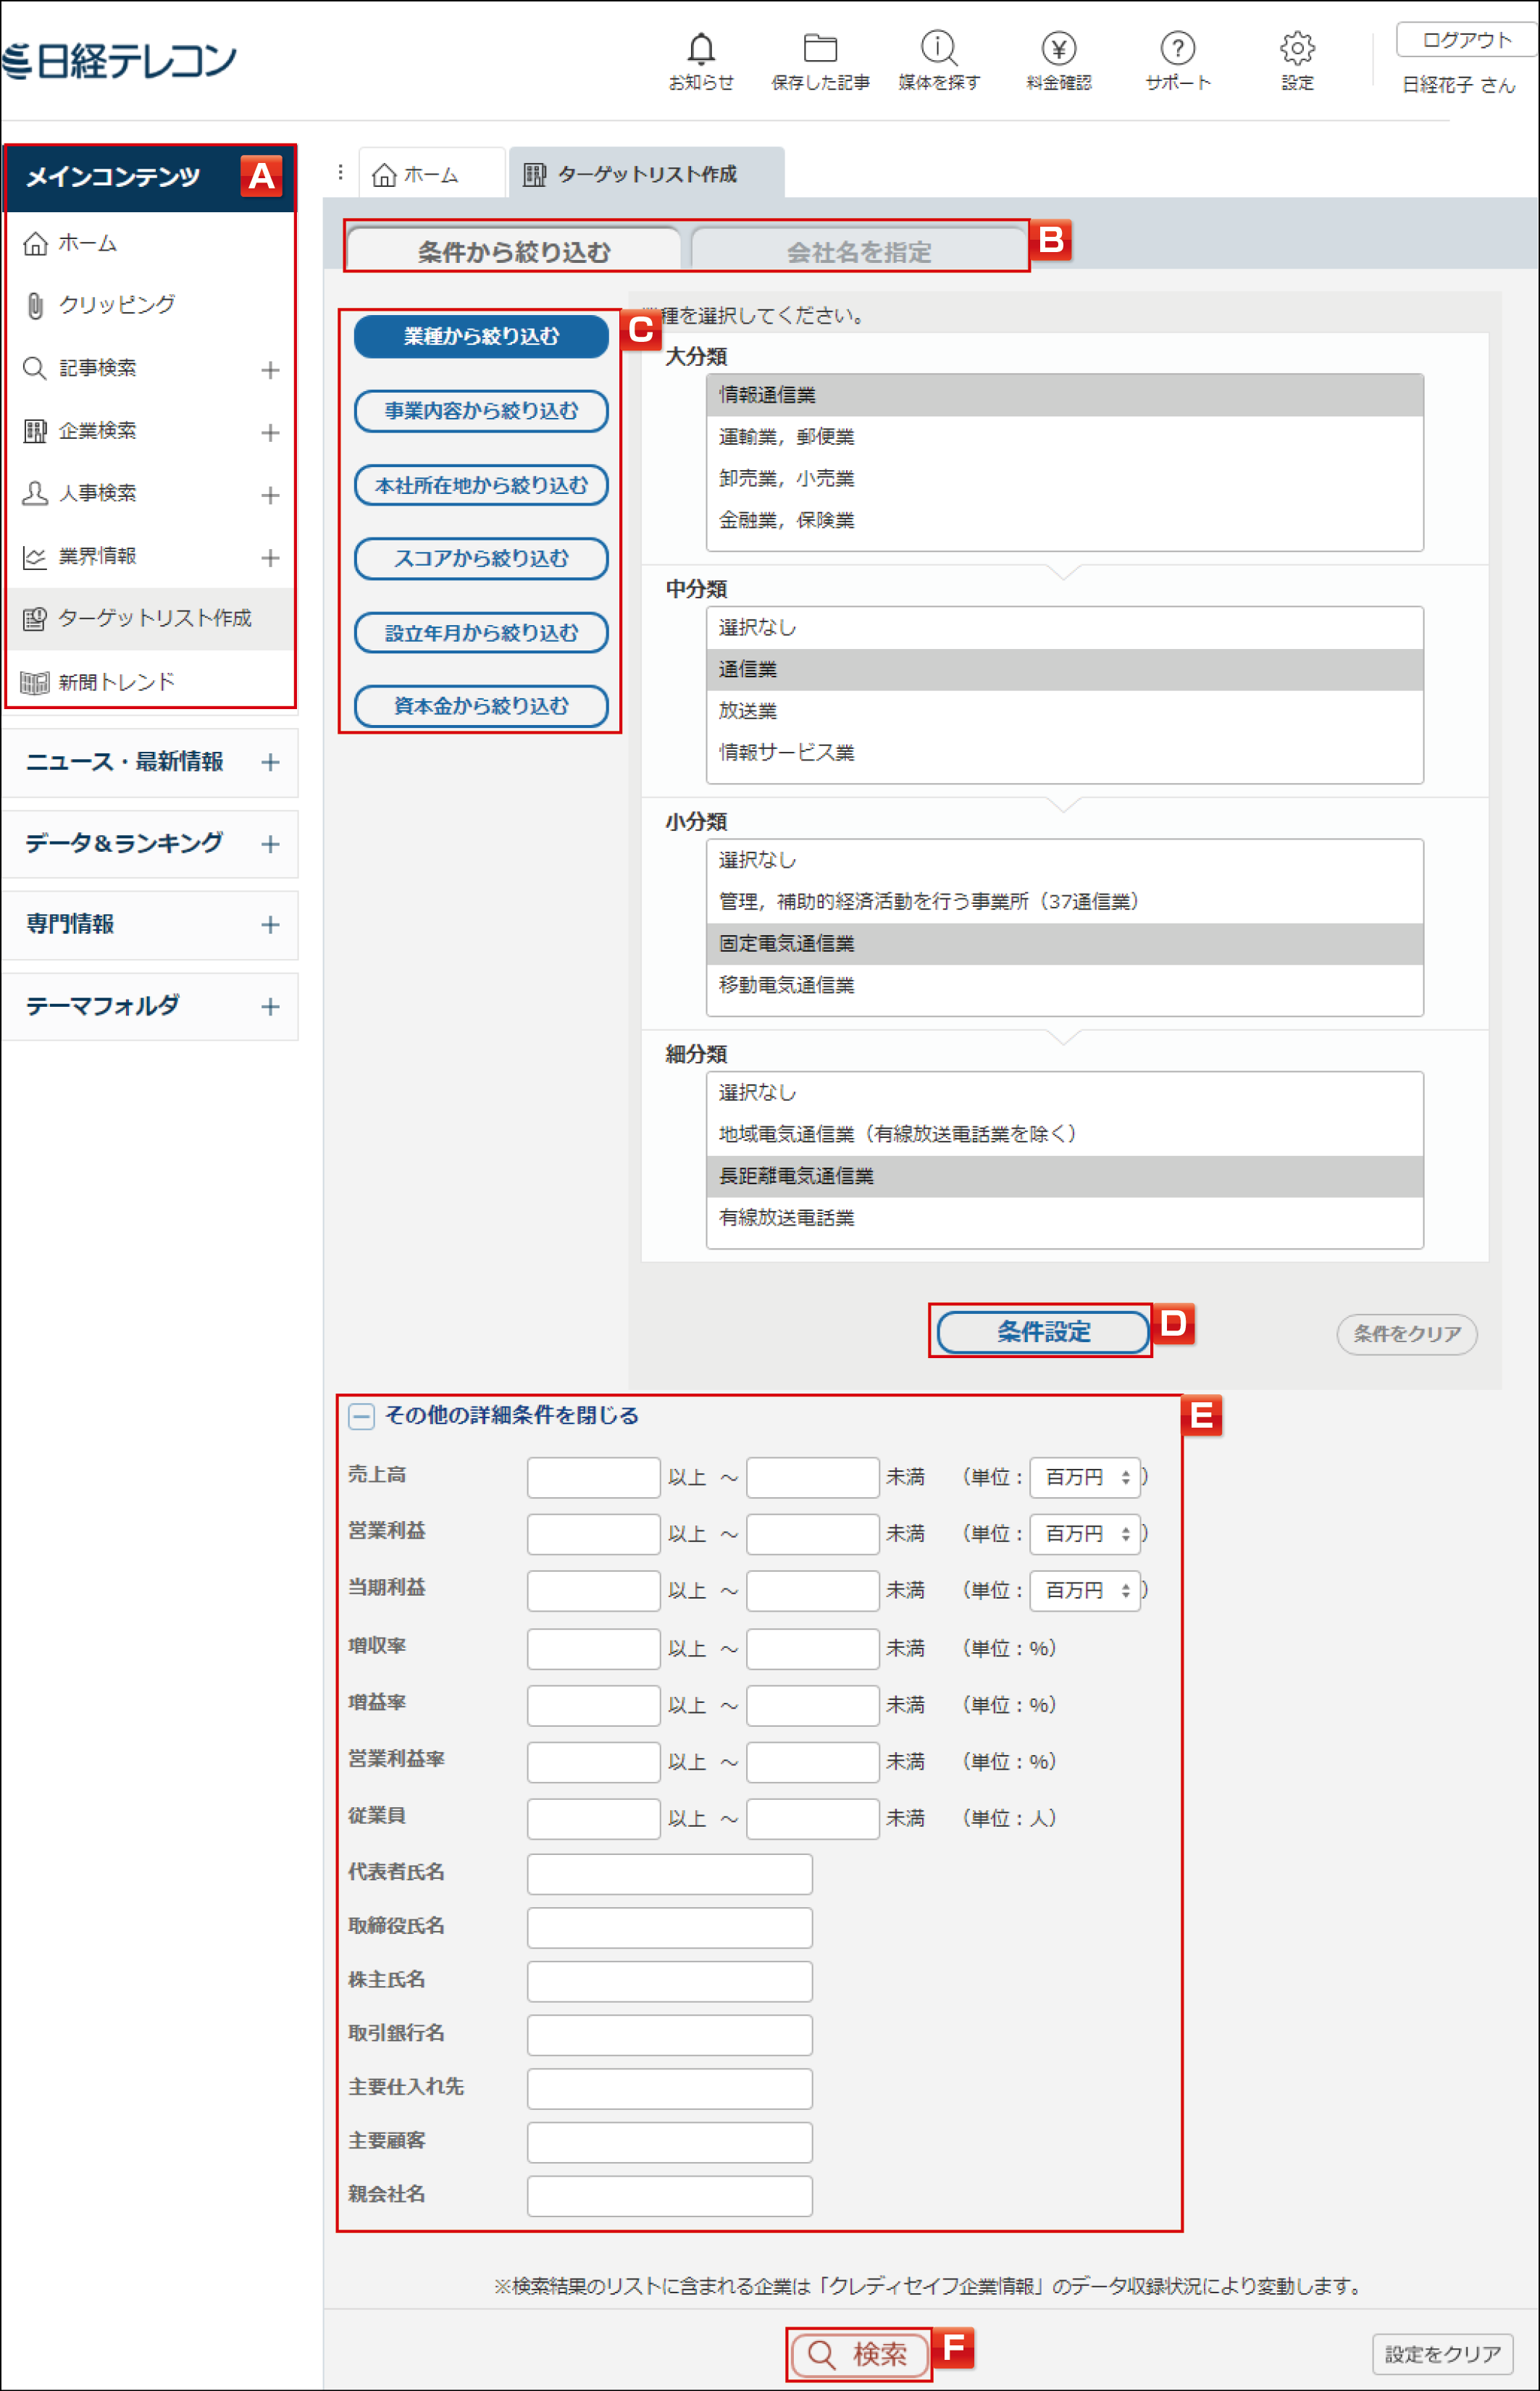This screenshot has height=2391, width=1540.
Task: Open 保存した記事 folder icon
Action: [x=820, y=61]
